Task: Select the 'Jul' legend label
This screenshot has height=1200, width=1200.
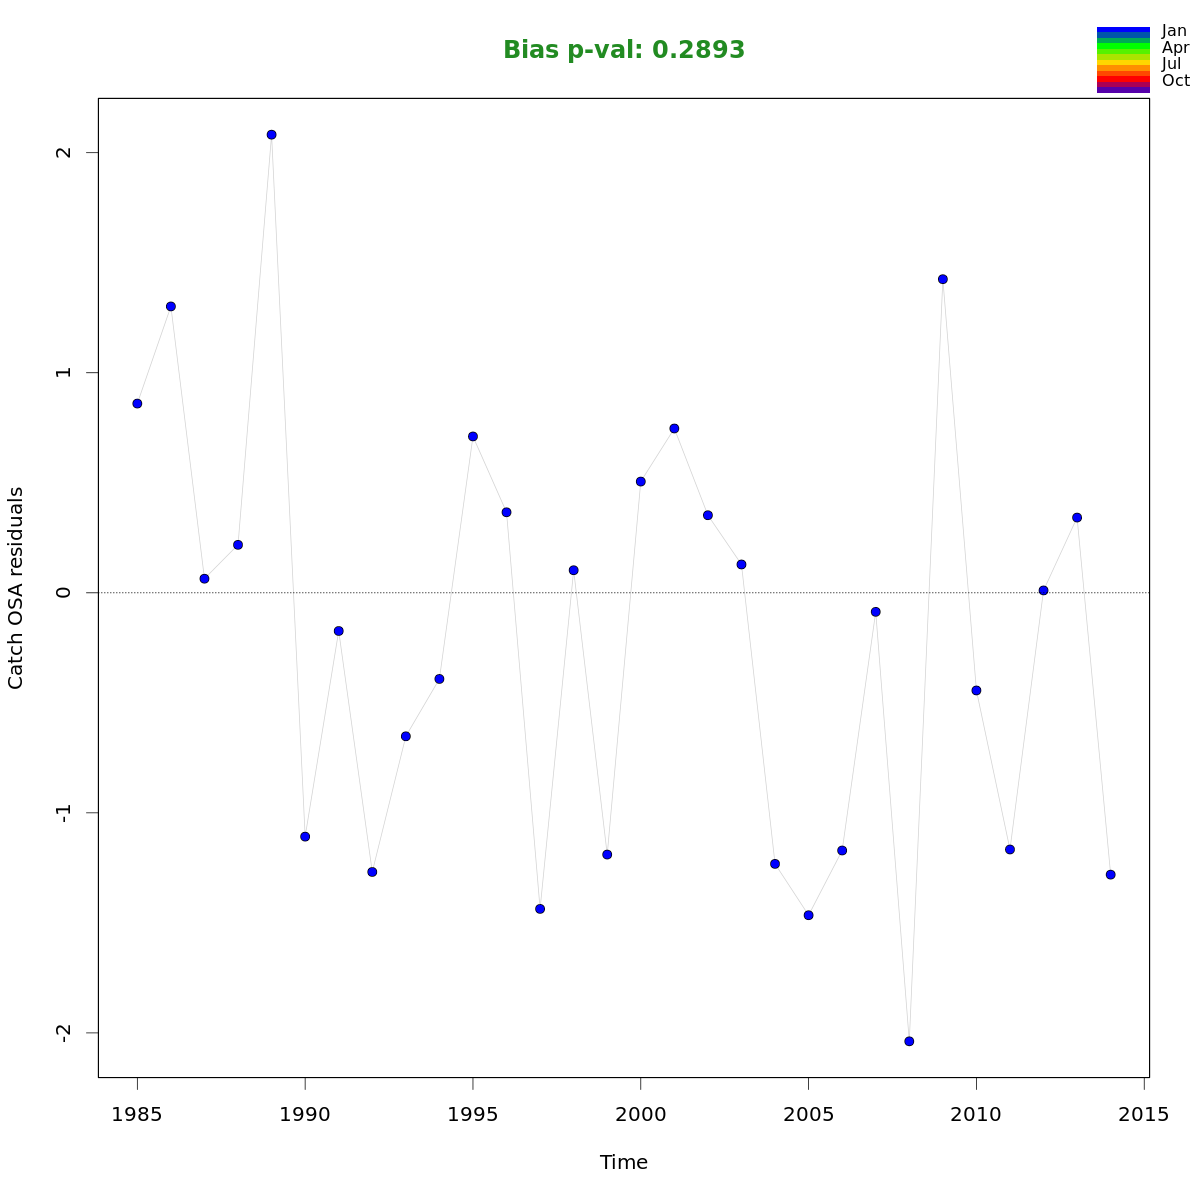Action: [1171, 64]
